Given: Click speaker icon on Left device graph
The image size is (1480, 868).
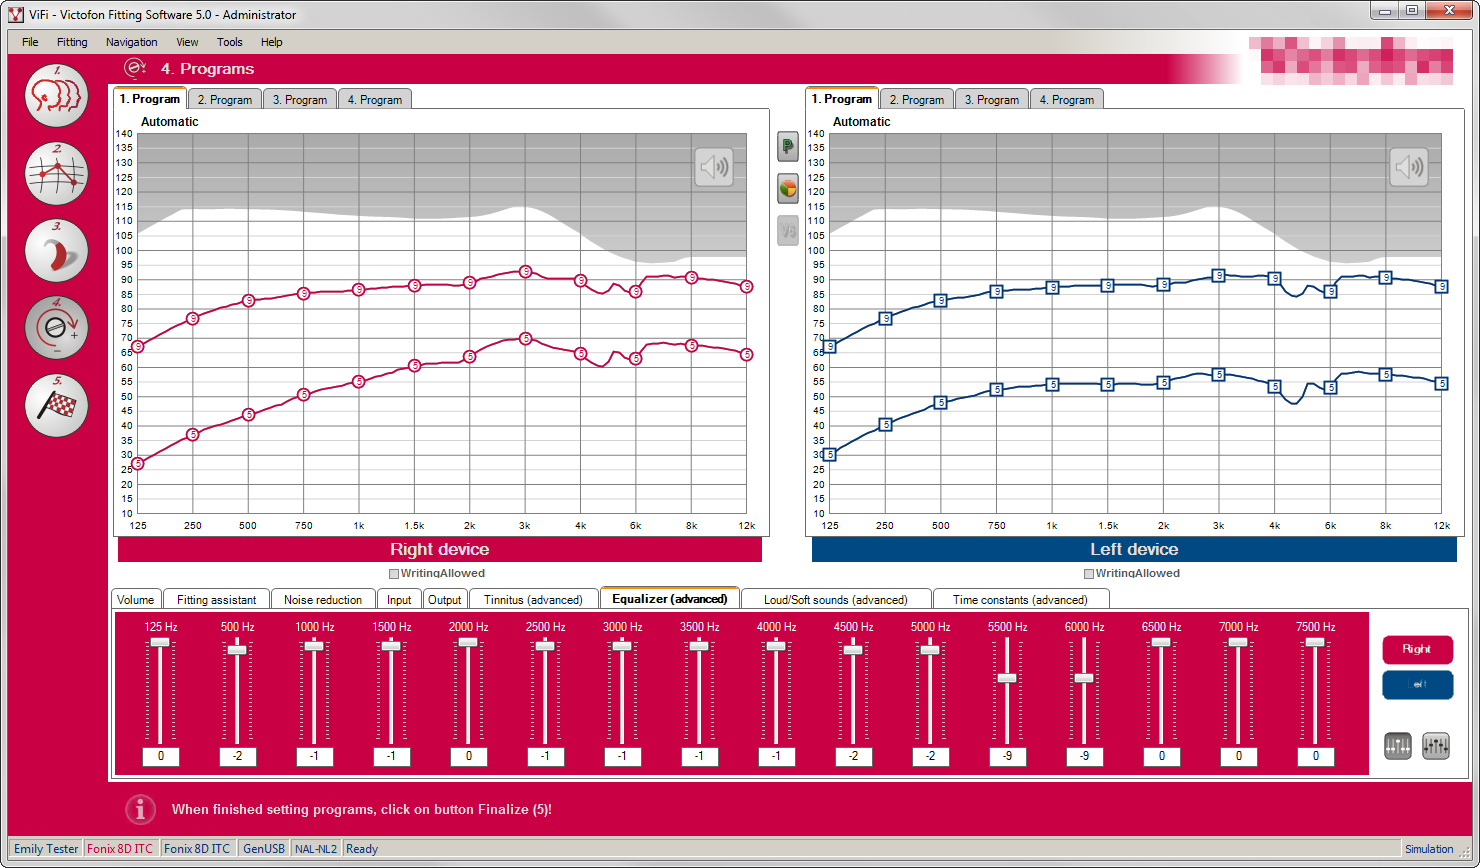Looking at the screenshot, I should (1408, 167).
